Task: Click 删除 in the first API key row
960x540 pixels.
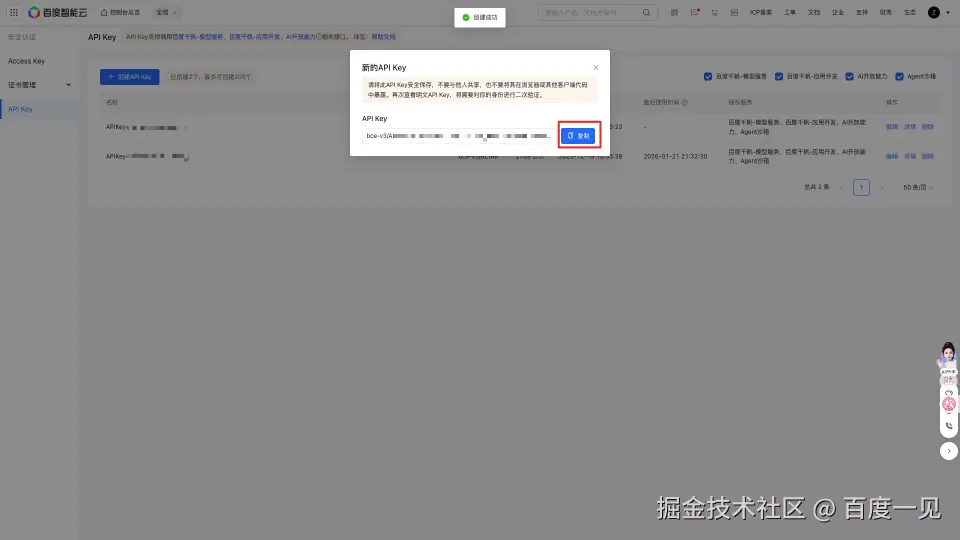Action: [928, 127]
